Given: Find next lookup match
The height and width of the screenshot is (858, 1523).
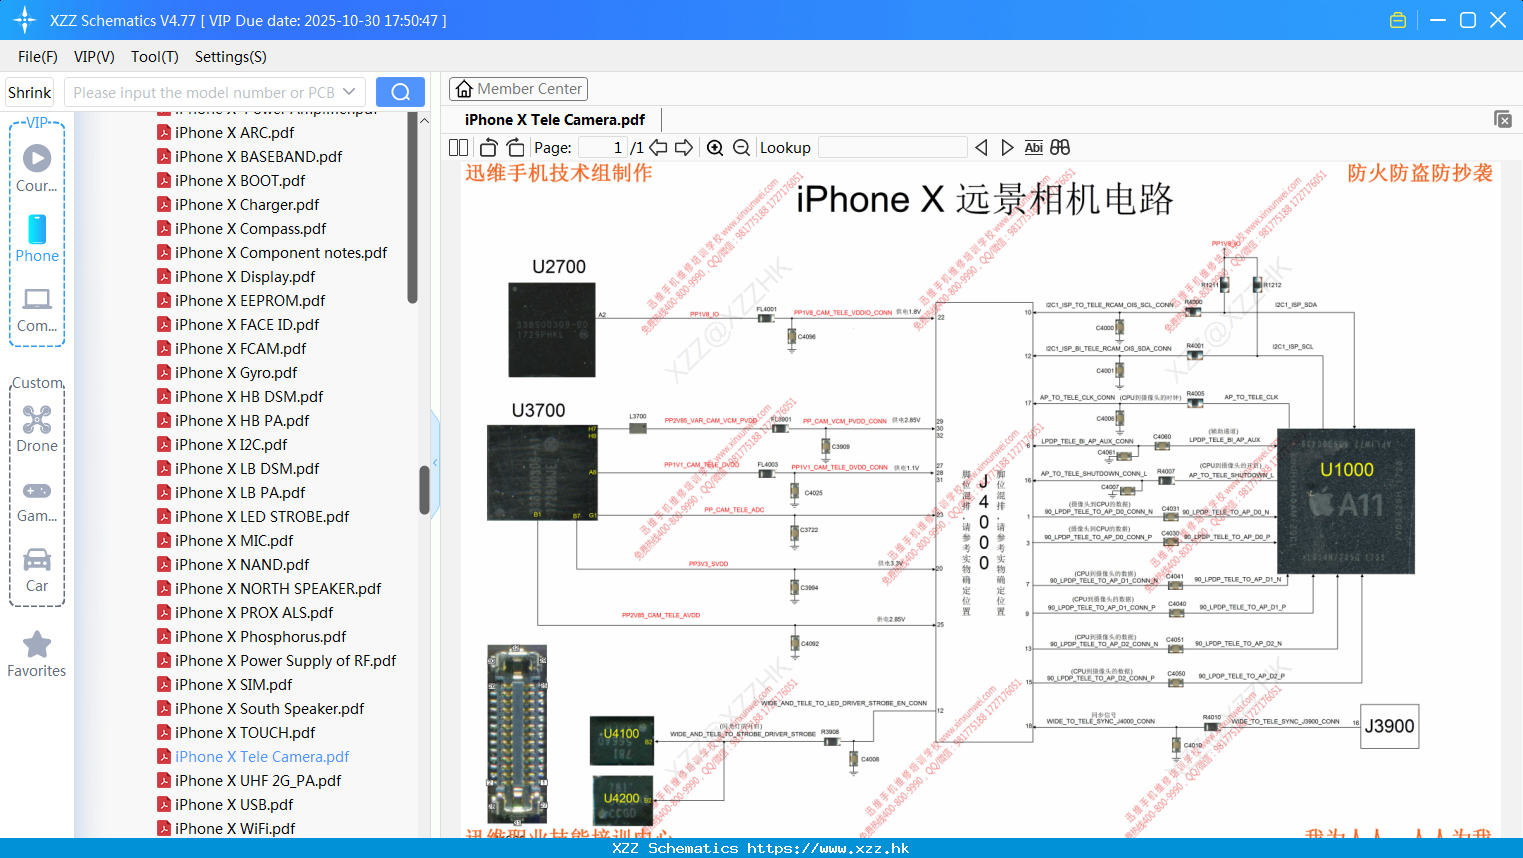Looking at the screenshot, I should tap(1007, 147).
